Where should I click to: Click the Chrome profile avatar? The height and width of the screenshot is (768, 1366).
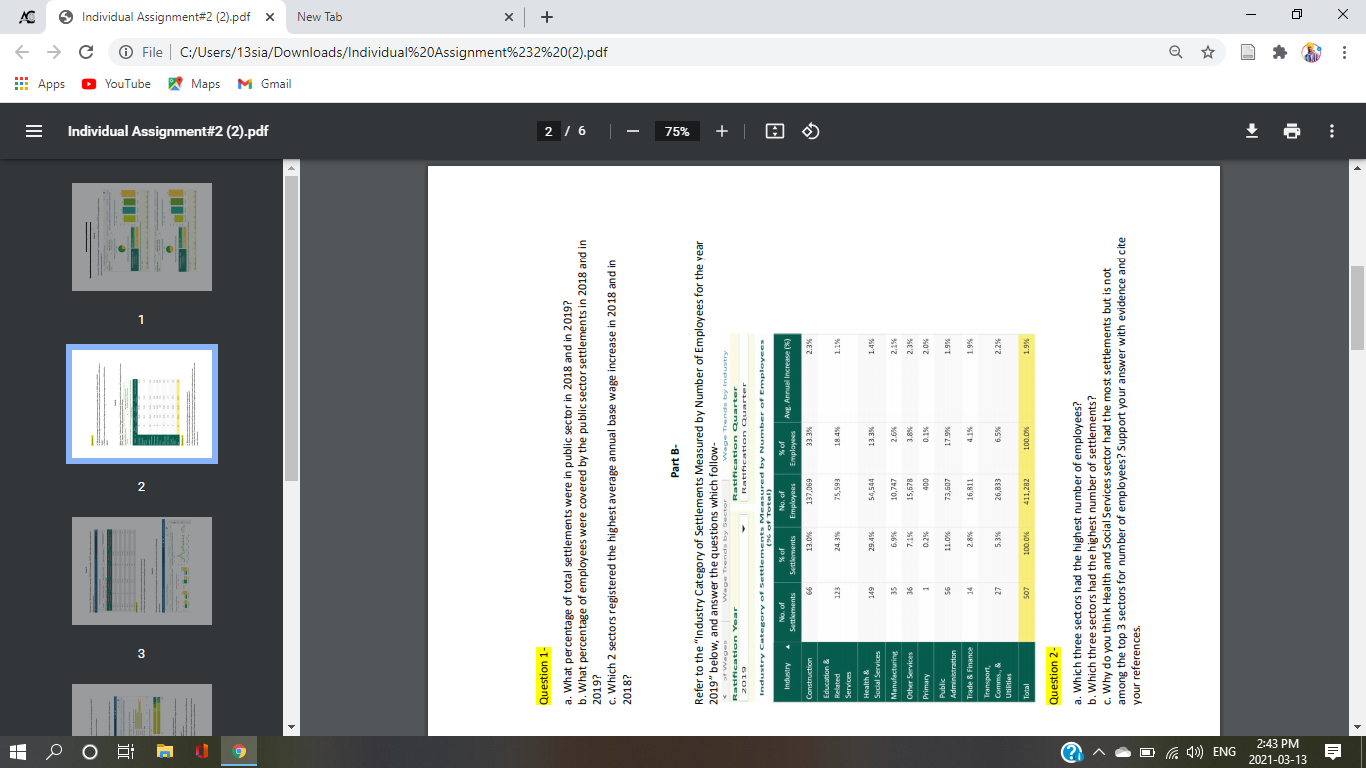[1310, 52]
